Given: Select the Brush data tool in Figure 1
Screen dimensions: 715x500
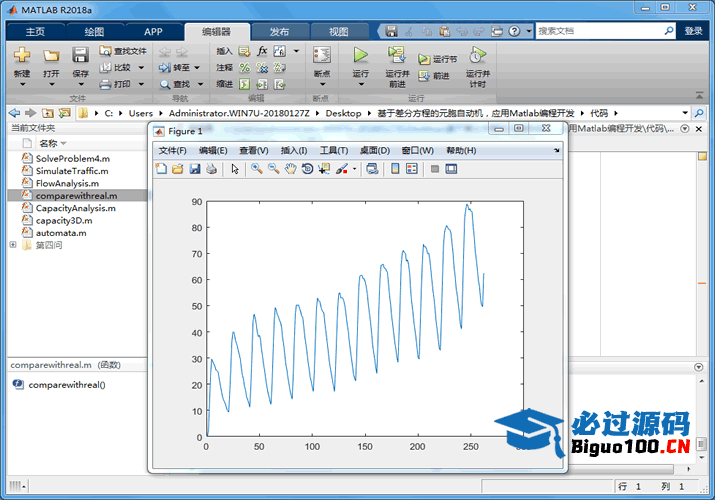Looking at the screenshot, I should pyautogui.click(x=342, y=169).
